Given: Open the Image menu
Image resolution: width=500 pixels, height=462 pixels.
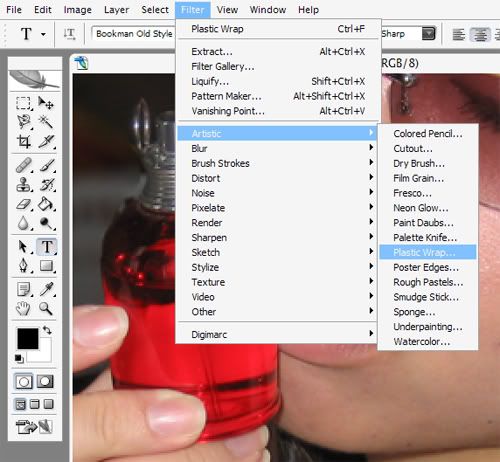Looking at the screenshot, I should pyautogui.click(x=77, y=10).
